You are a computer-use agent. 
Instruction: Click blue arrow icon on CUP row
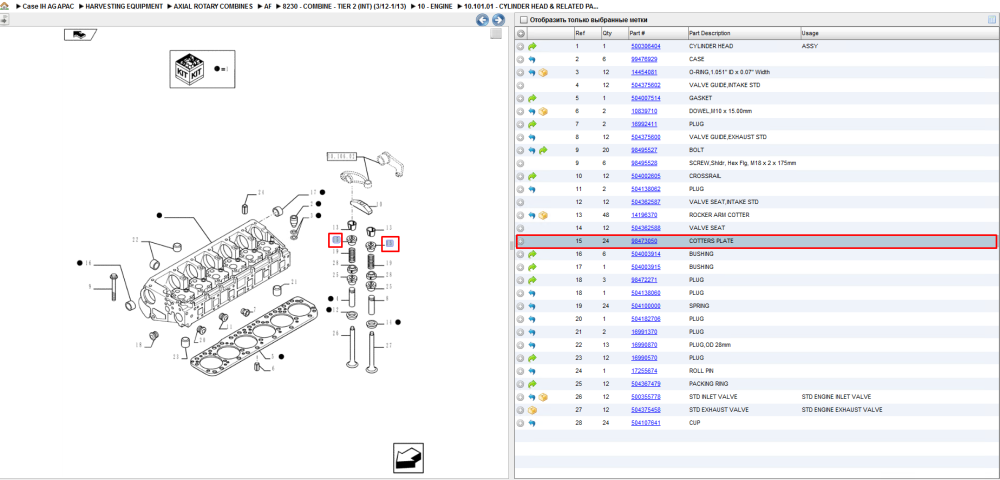click(x=533, y=422)
